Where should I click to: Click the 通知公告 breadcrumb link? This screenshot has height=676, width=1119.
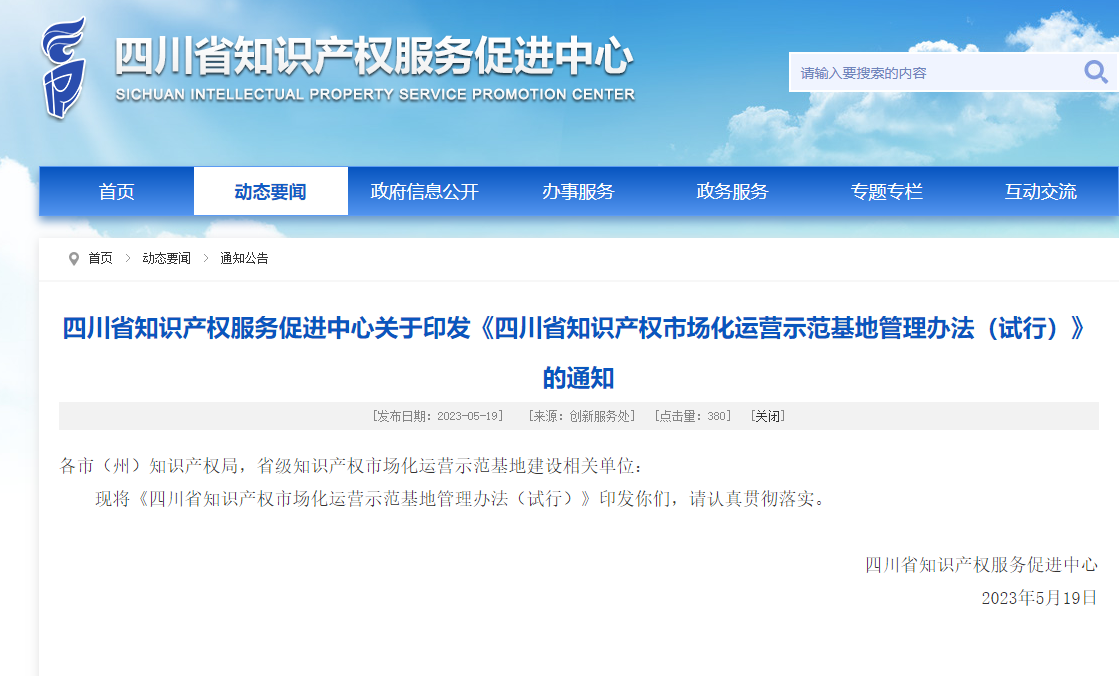click(x=244, y=259)
